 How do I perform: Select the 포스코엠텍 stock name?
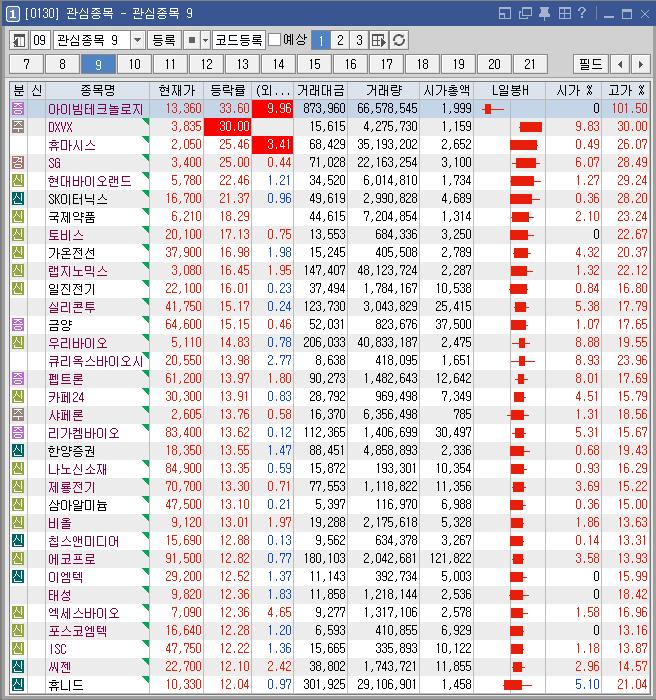78,631
